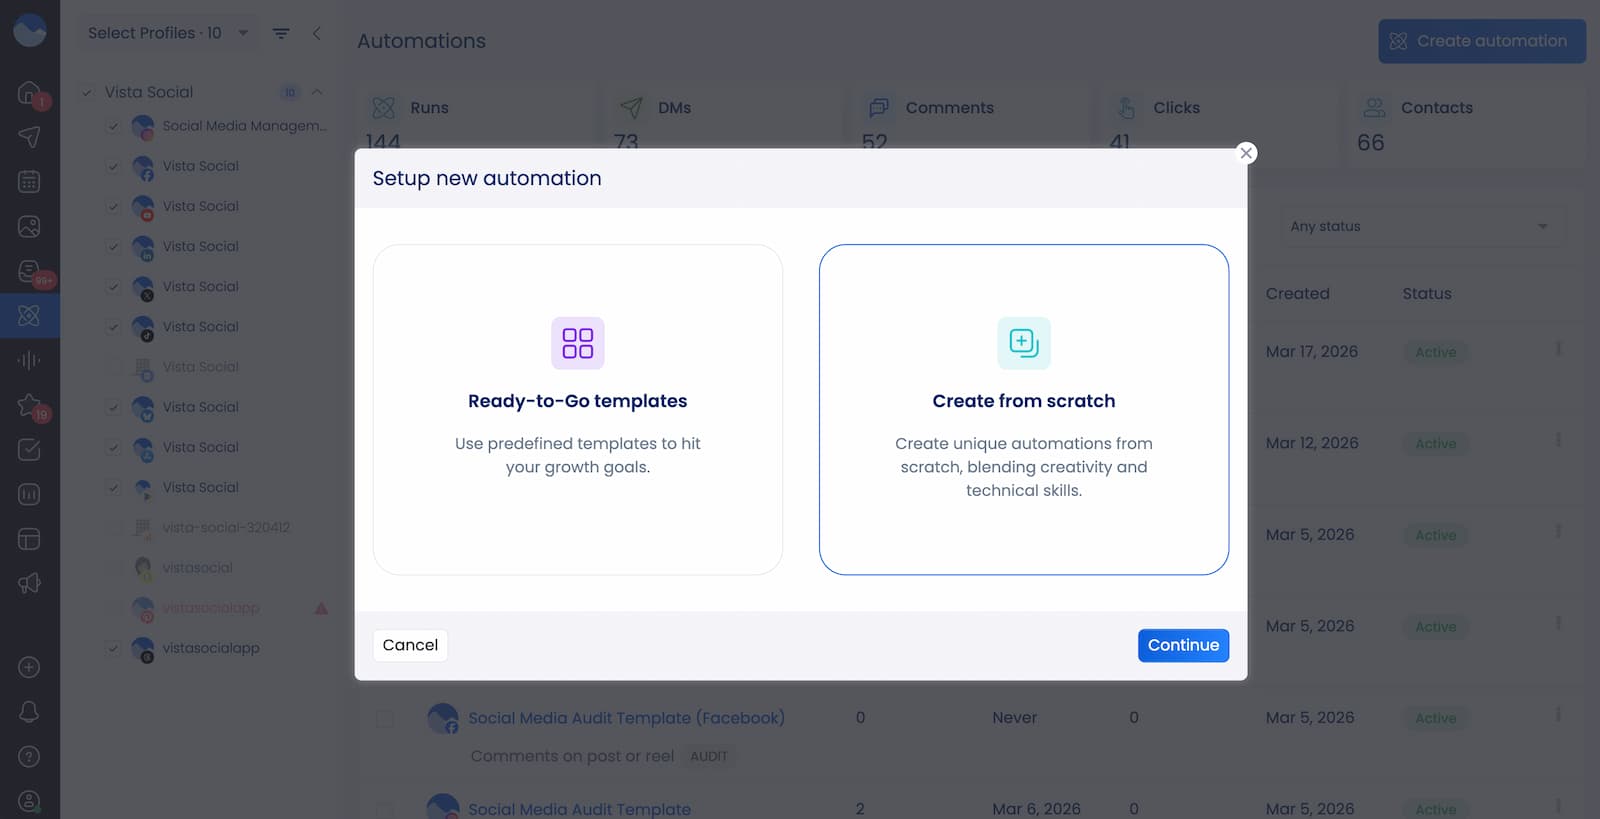Image resolution: width=1600 pixels, height=819 pixels.
Task: Click the Clicks stat card icon
Action: point(1126,107)
